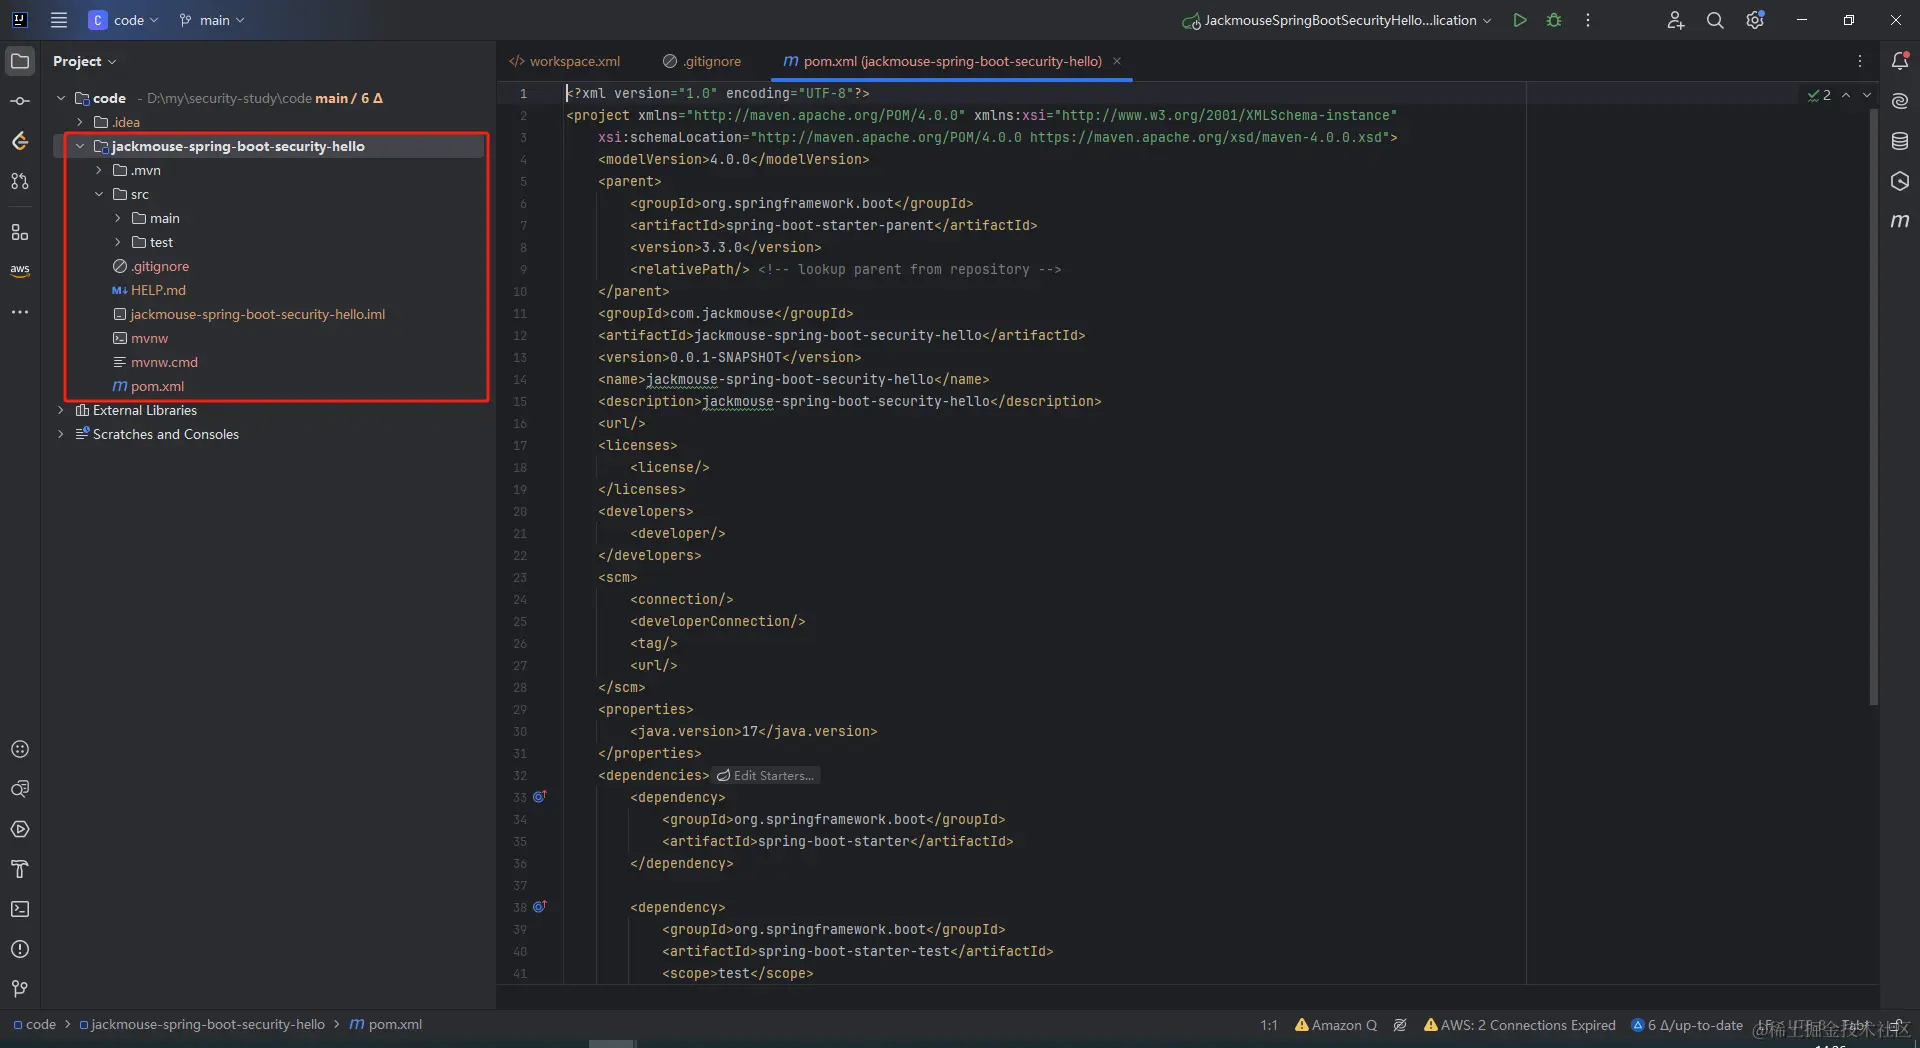Viewport: 1920px width, 1048px height.
Task: Open the Maven tool window
Action: point(1900,221)
